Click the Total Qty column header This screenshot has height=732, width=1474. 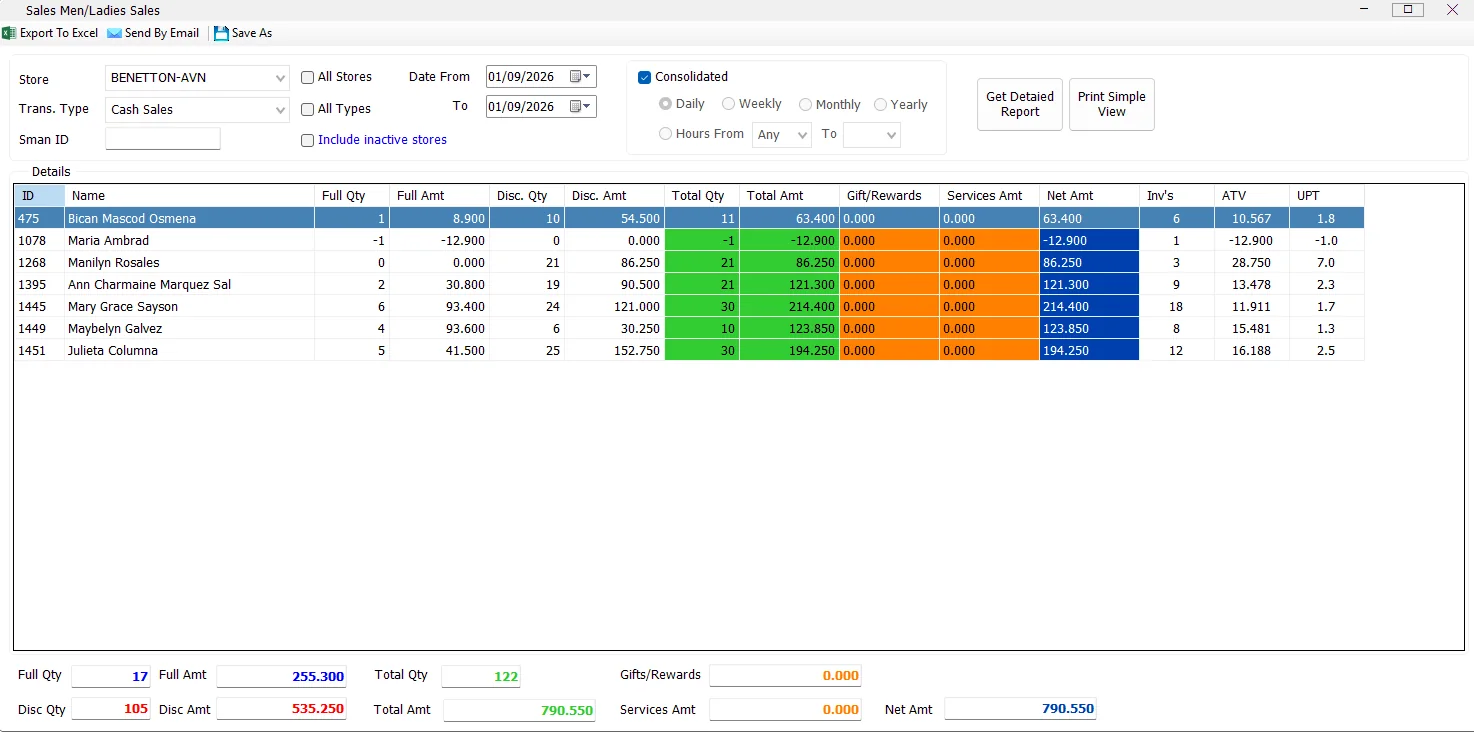[x=702, y=196]
